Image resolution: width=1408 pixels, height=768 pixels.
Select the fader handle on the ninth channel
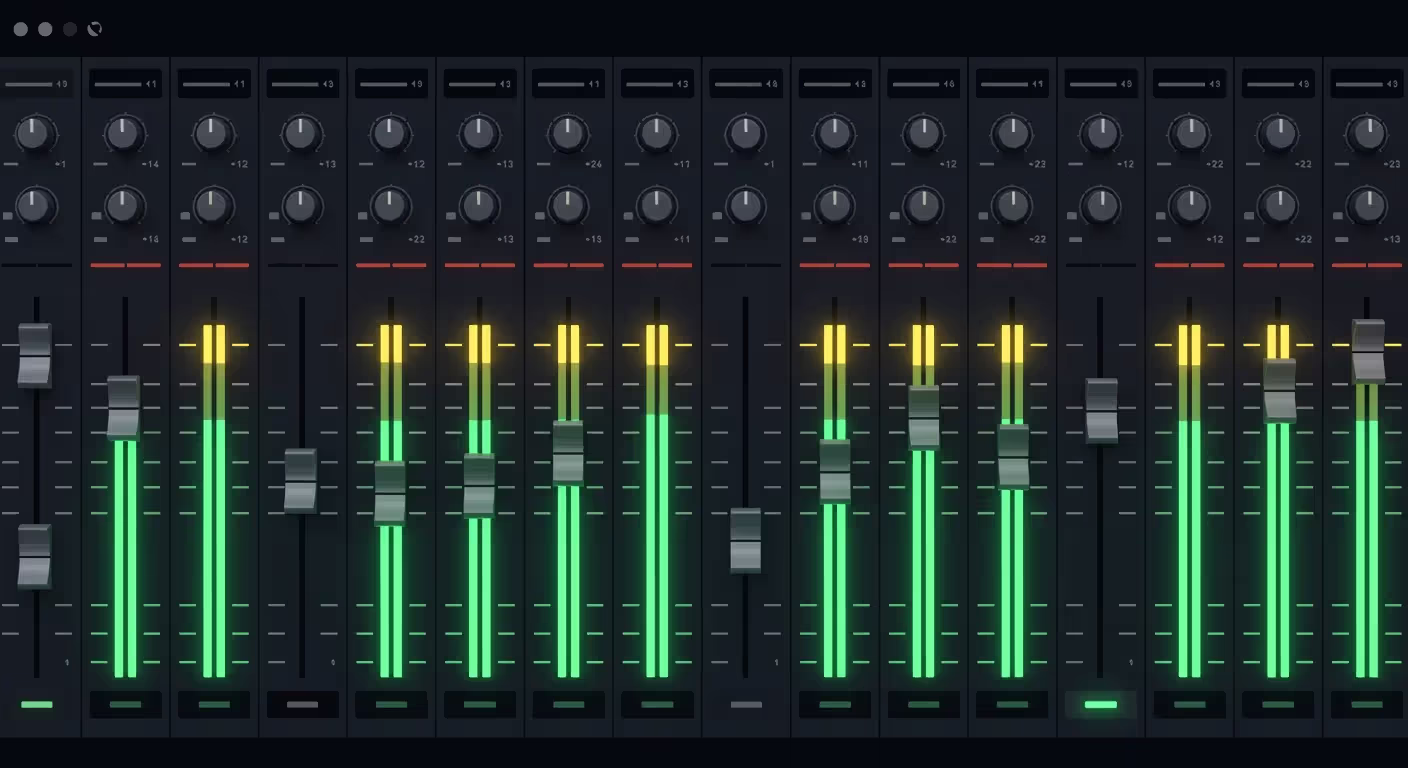pos(745,540)
